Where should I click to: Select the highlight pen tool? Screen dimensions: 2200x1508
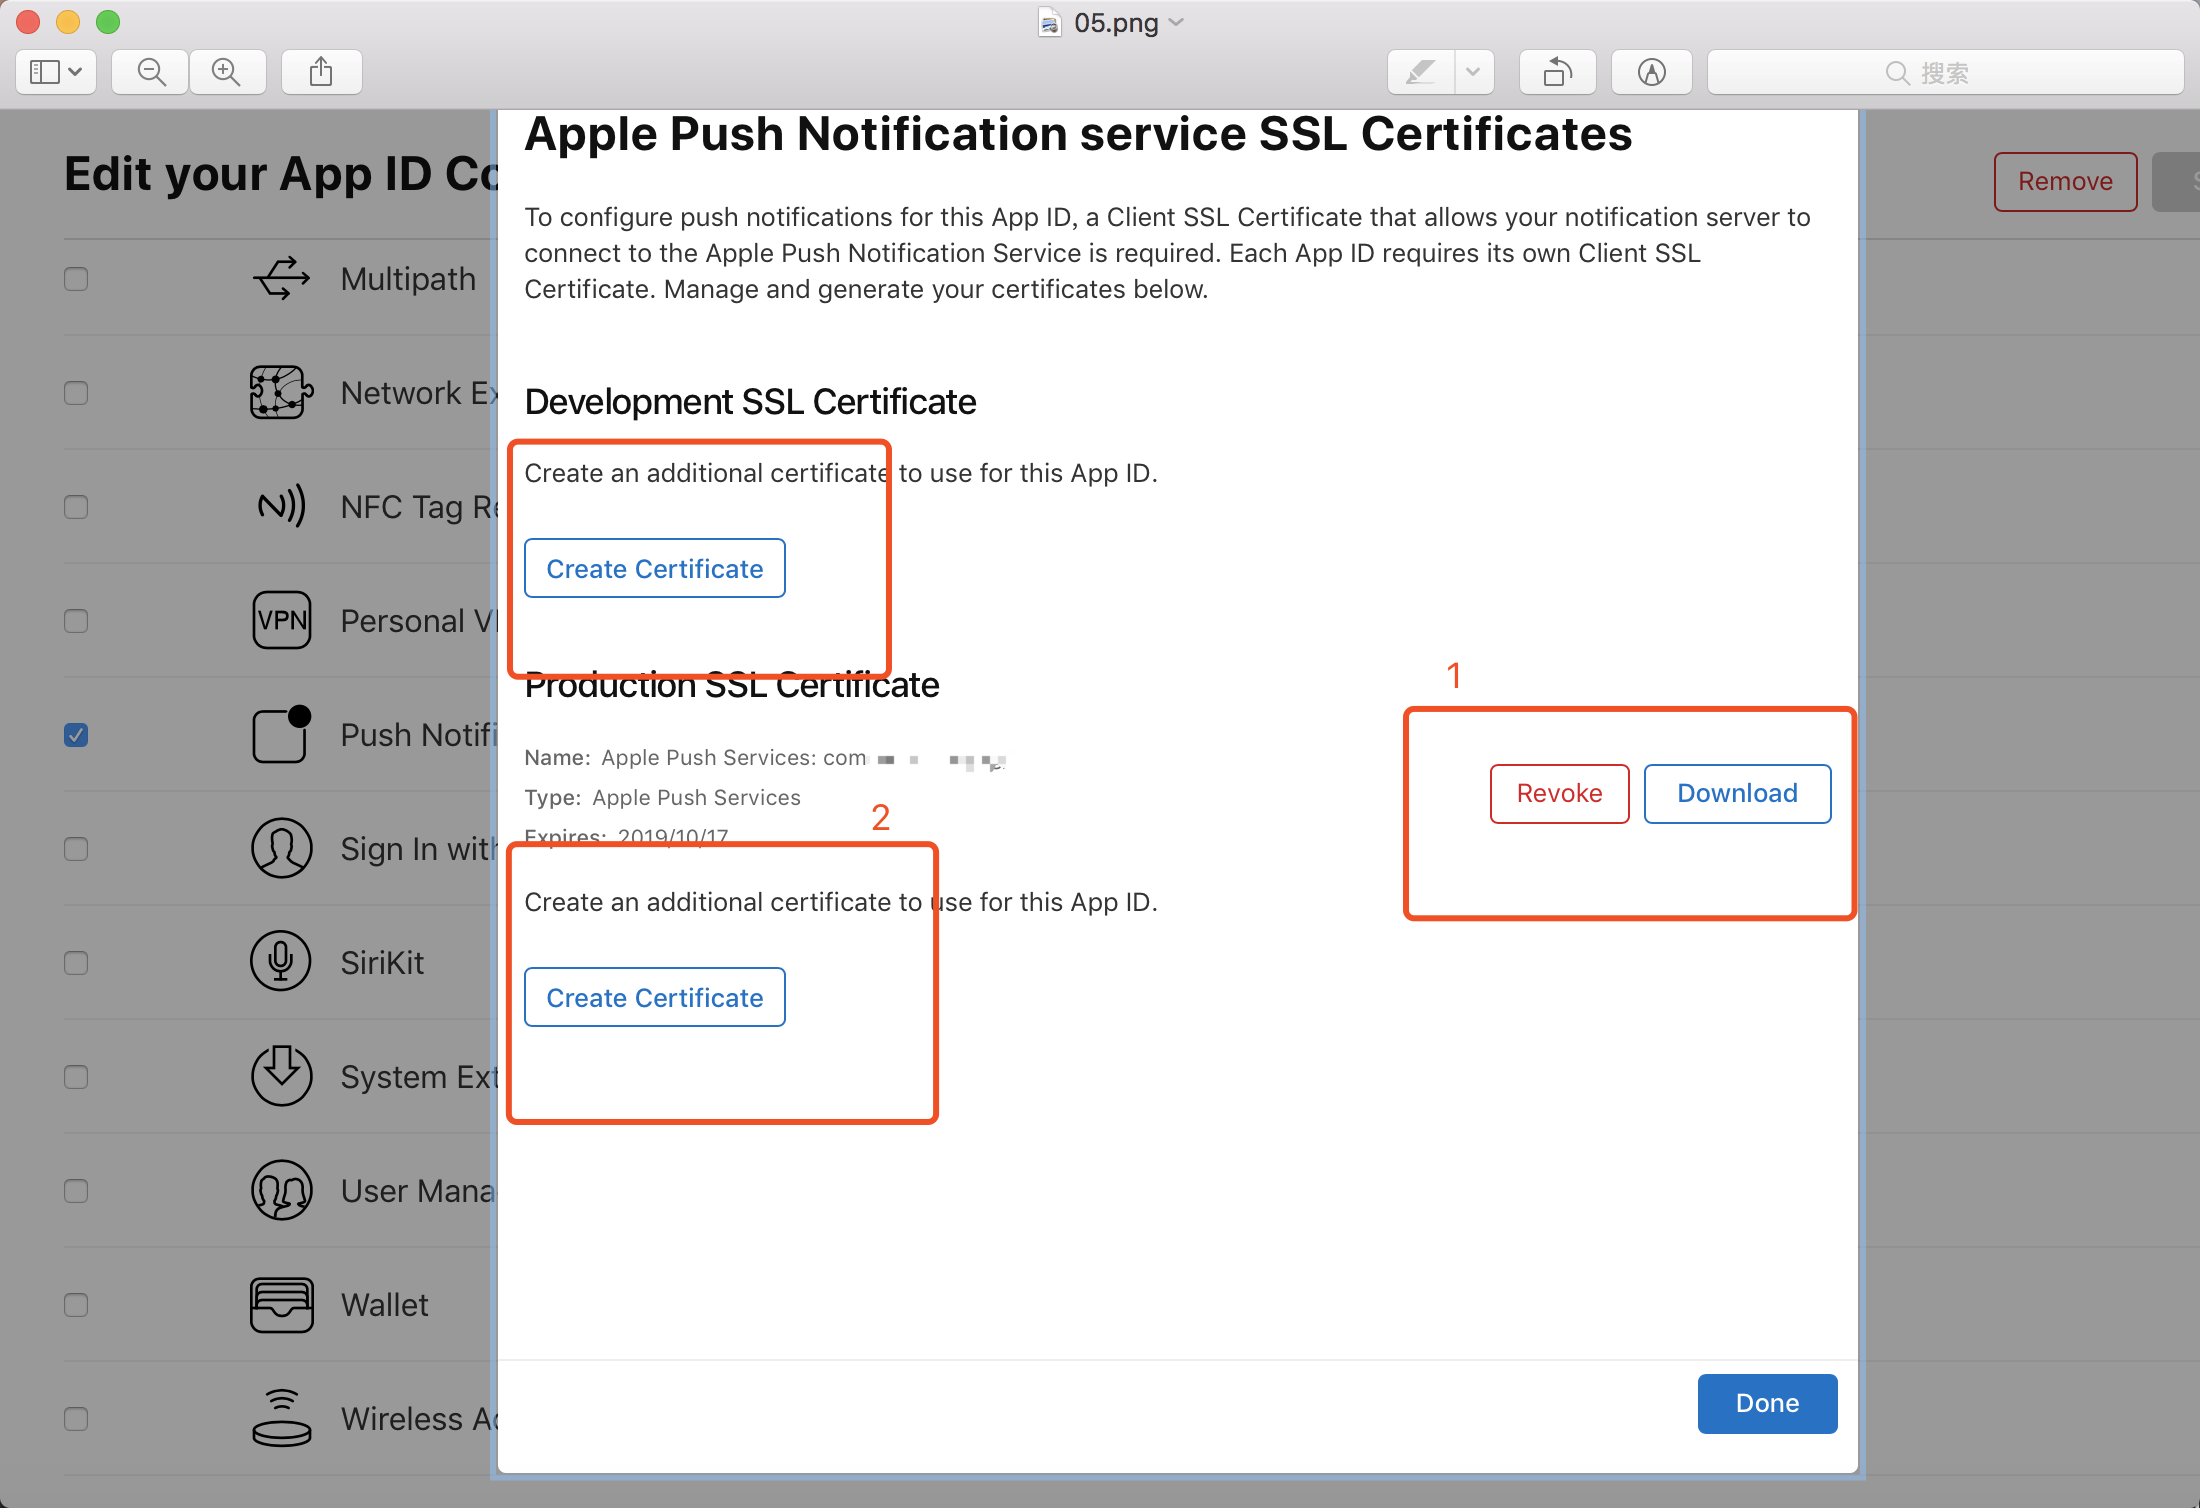pos(1421,72)
